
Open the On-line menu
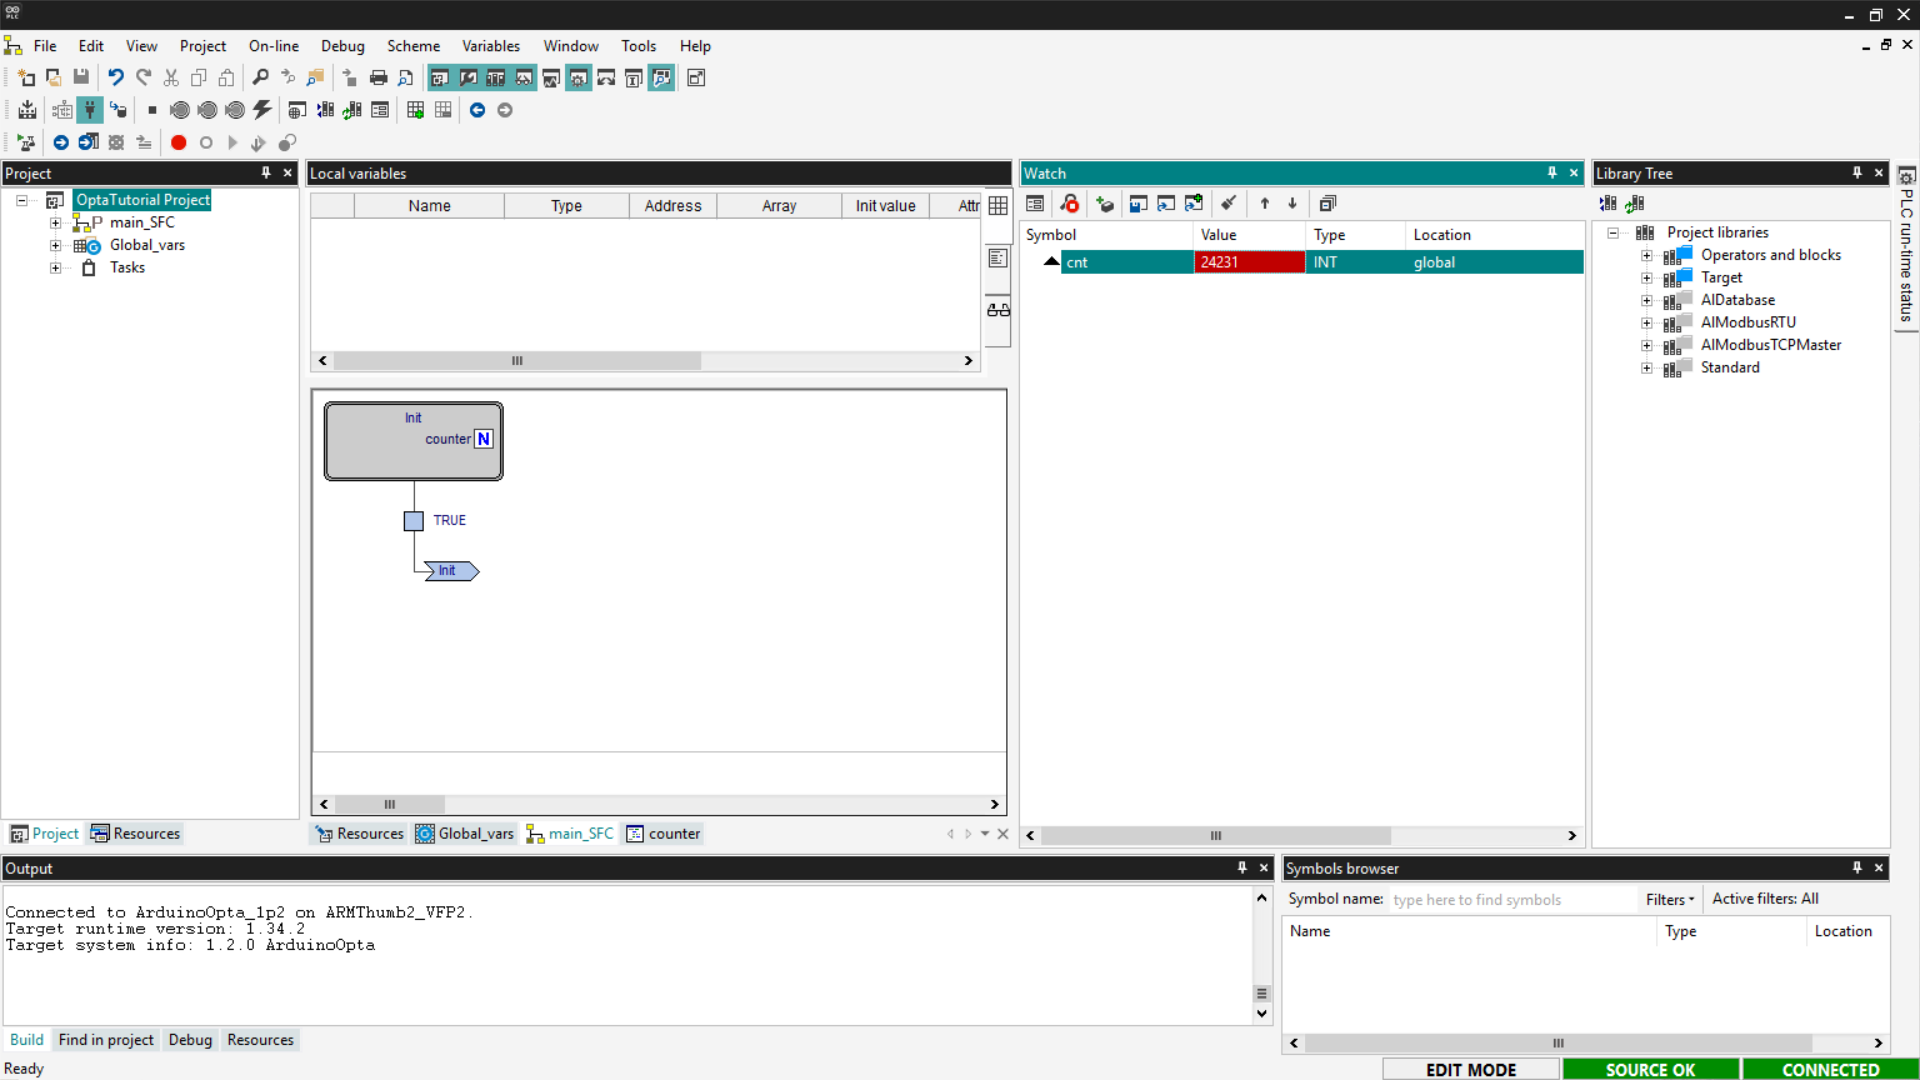(x=273, y=46)
